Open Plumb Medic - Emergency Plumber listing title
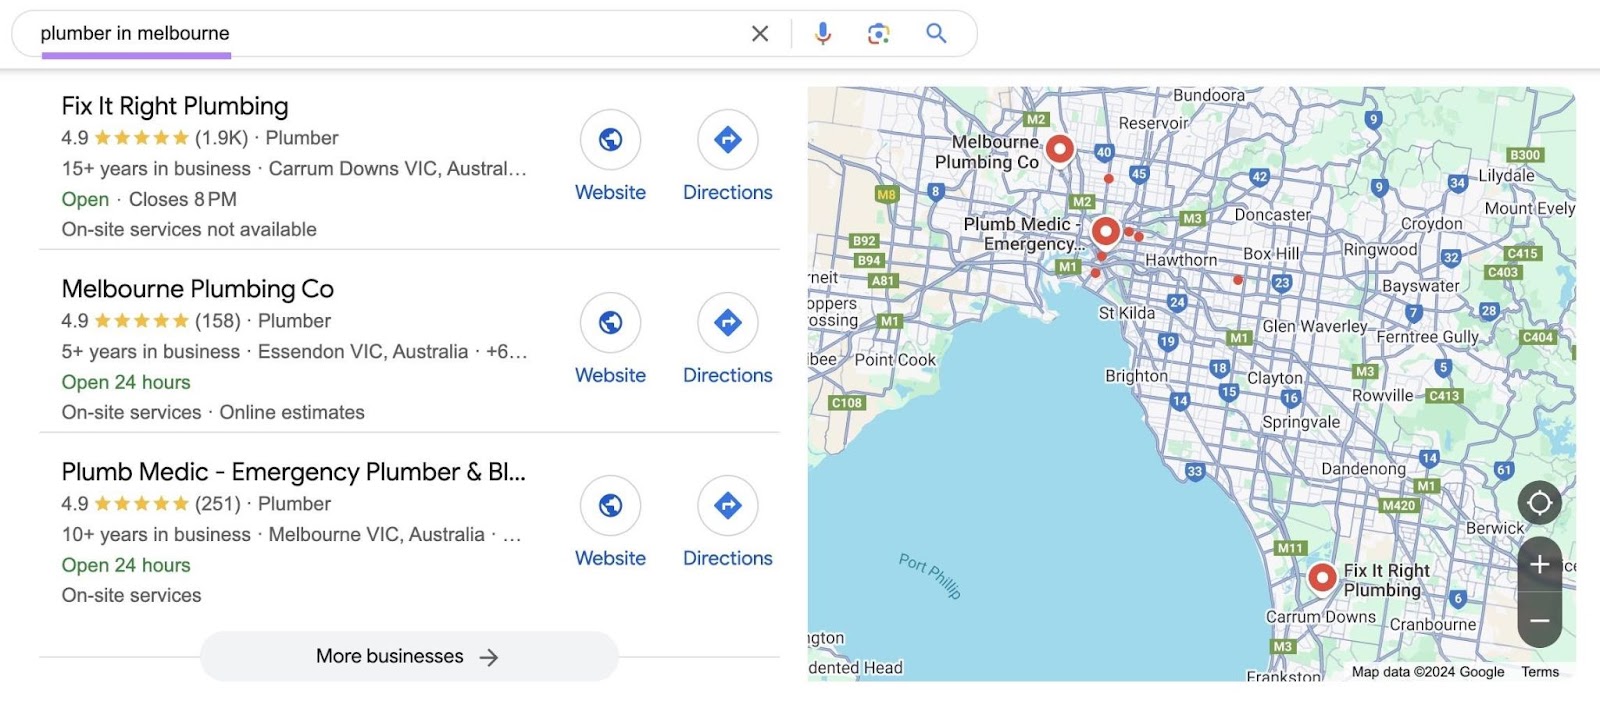The height and width of the screenshot is (705, 1600). [294, 472]
